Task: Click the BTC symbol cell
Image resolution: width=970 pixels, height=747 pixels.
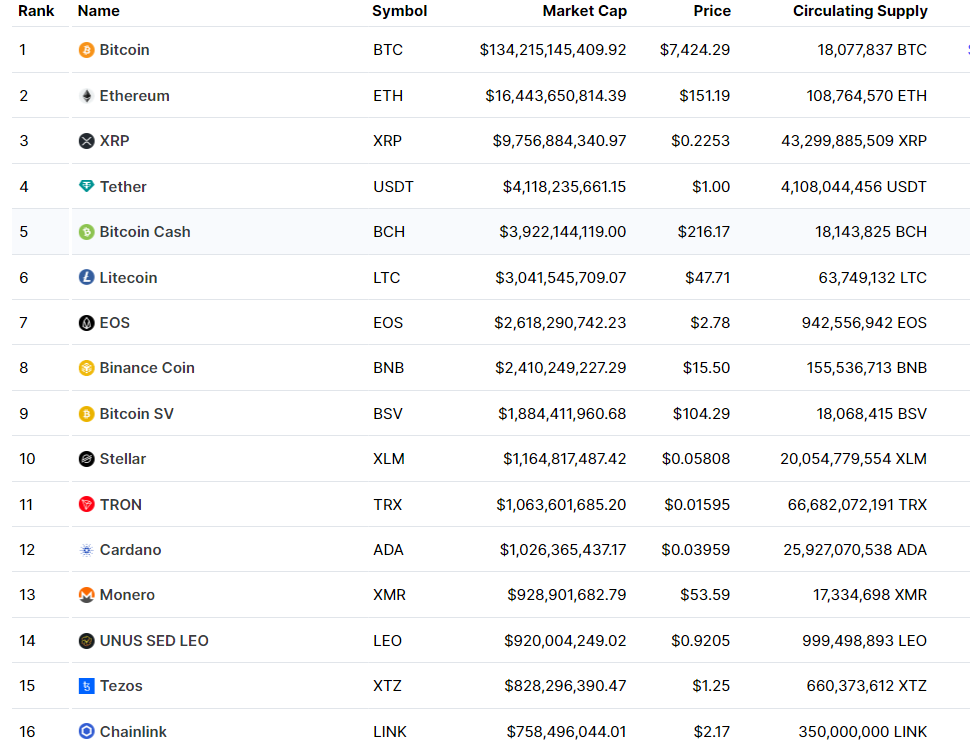Action: tap(388, 50)
